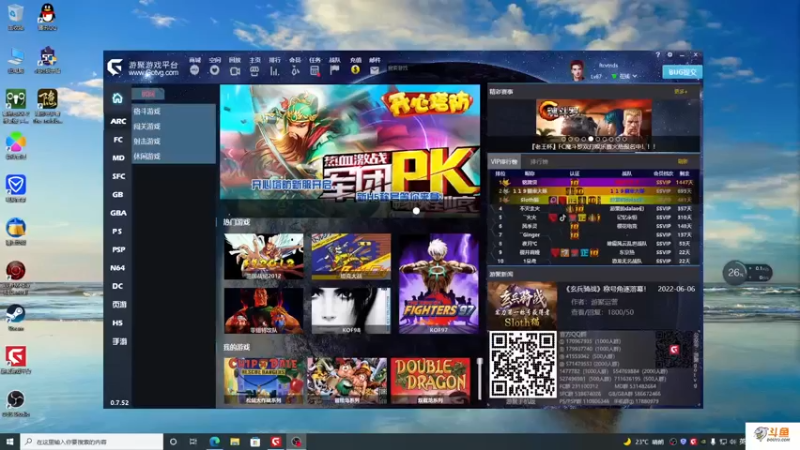This screenshot has height=450, width=800.
Task: Open the 邮件 mail envelope icon
Action: [374, 70]
